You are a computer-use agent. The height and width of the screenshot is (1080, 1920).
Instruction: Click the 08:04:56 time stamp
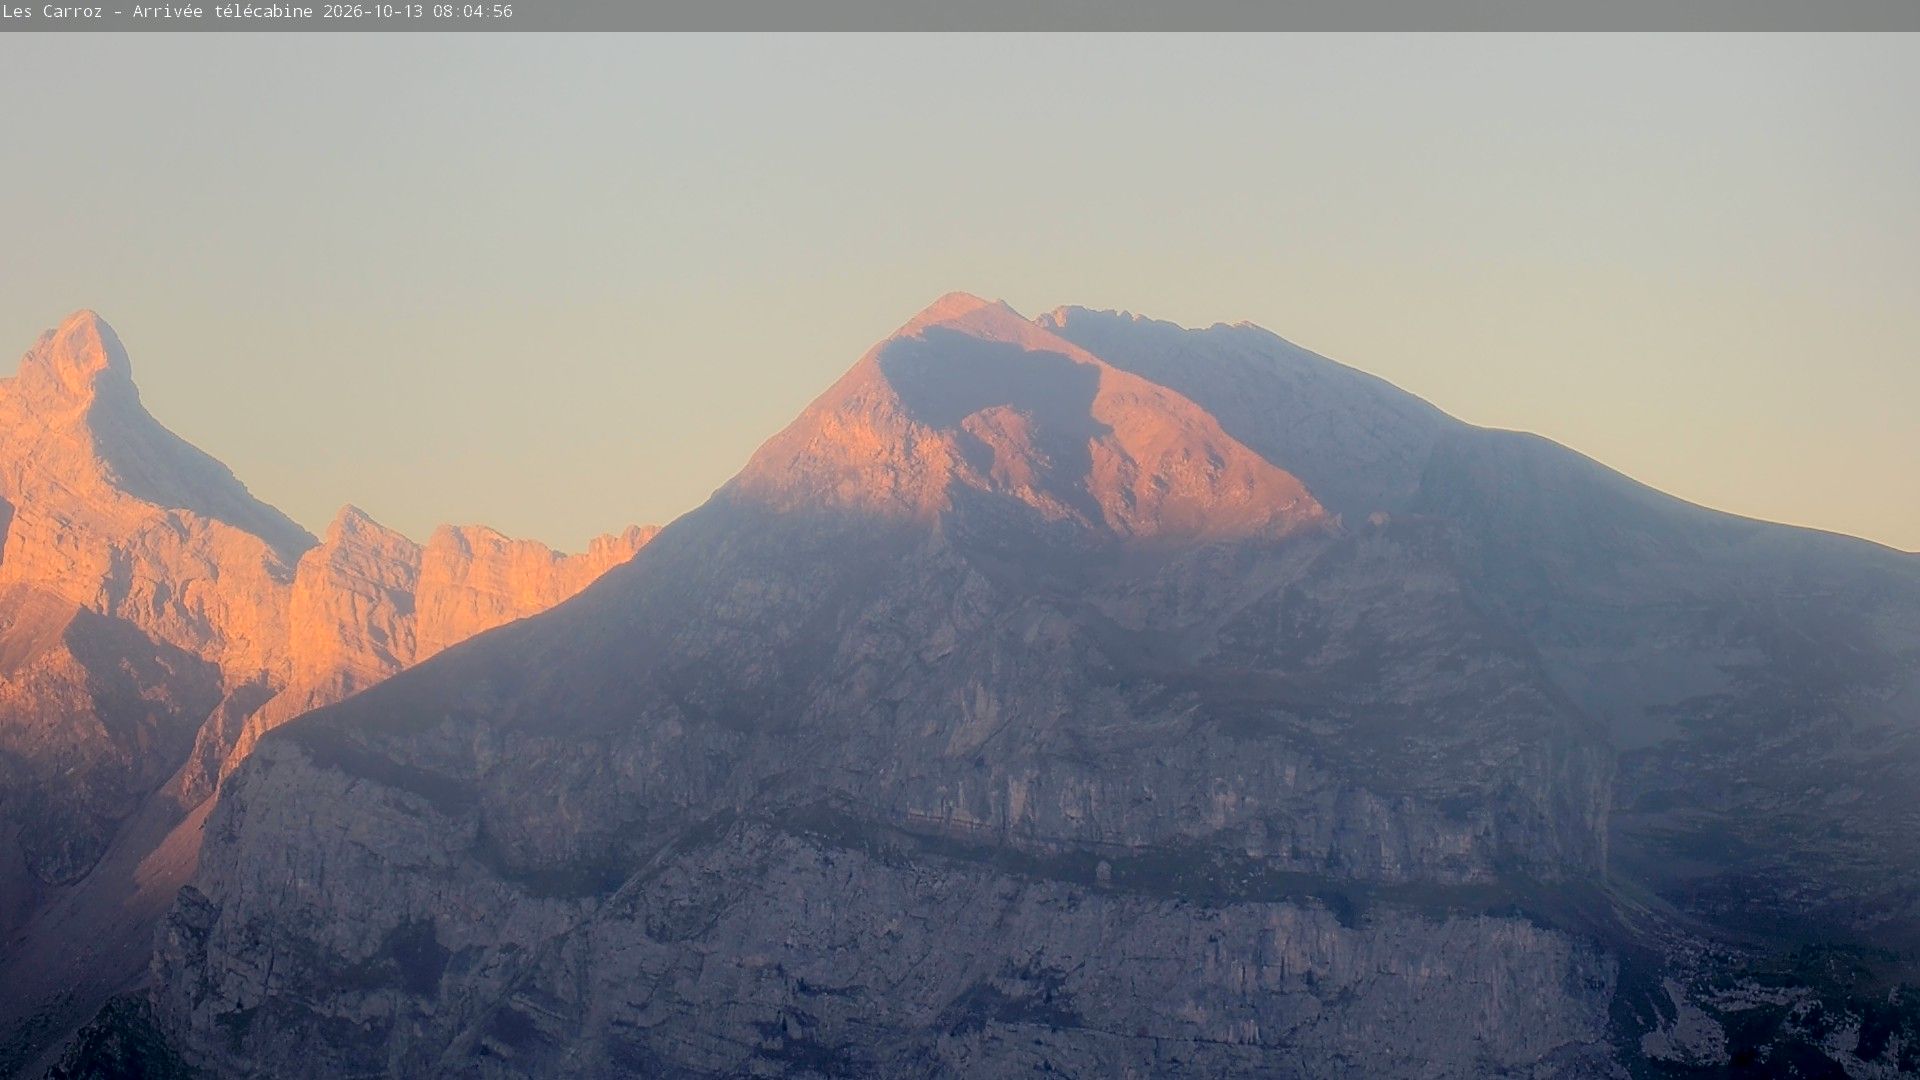(x=472, y=12)
